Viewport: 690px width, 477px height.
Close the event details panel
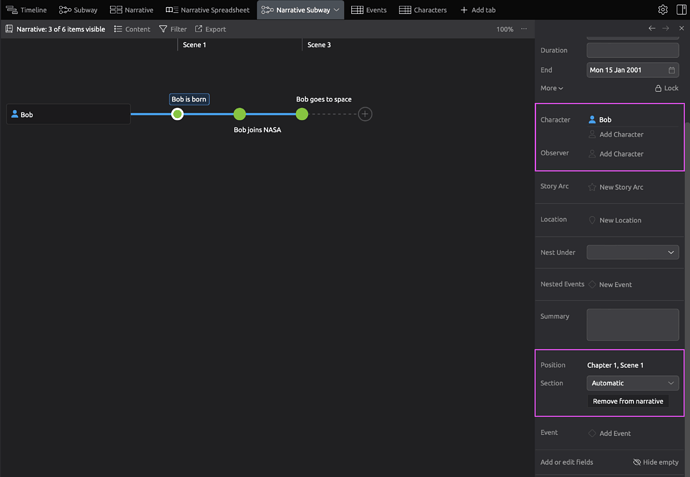681,29
